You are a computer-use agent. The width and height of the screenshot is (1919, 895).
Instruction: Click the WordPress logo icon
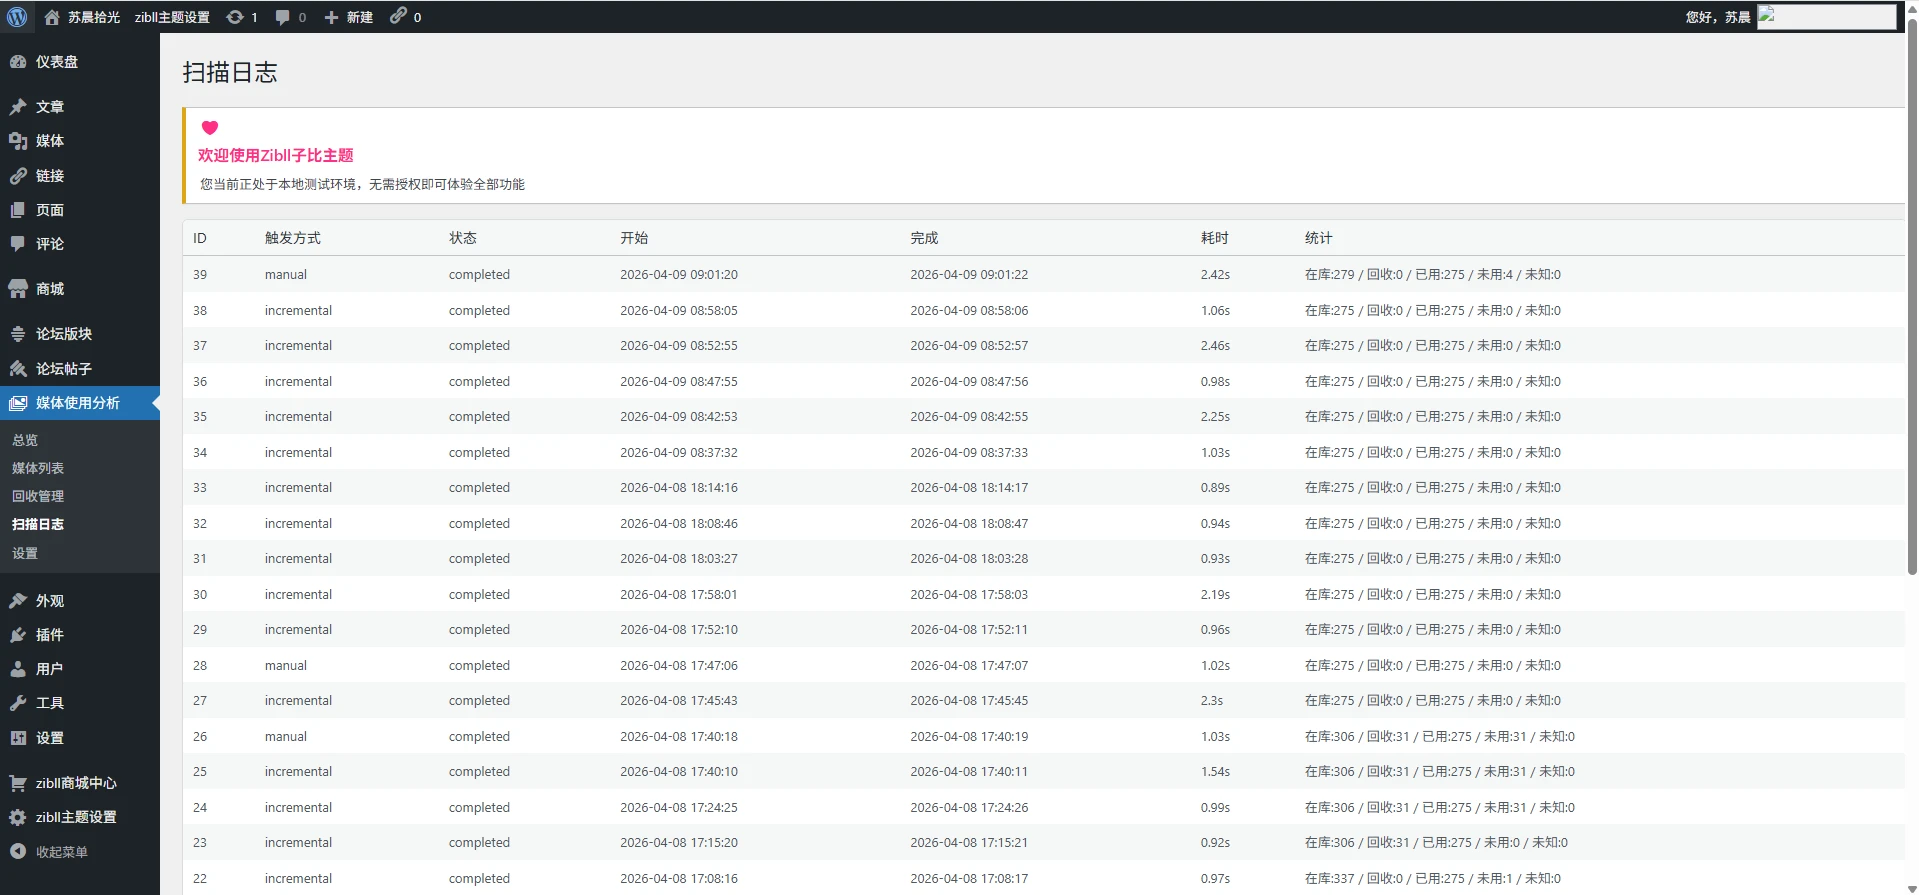(x=17, y=17)
